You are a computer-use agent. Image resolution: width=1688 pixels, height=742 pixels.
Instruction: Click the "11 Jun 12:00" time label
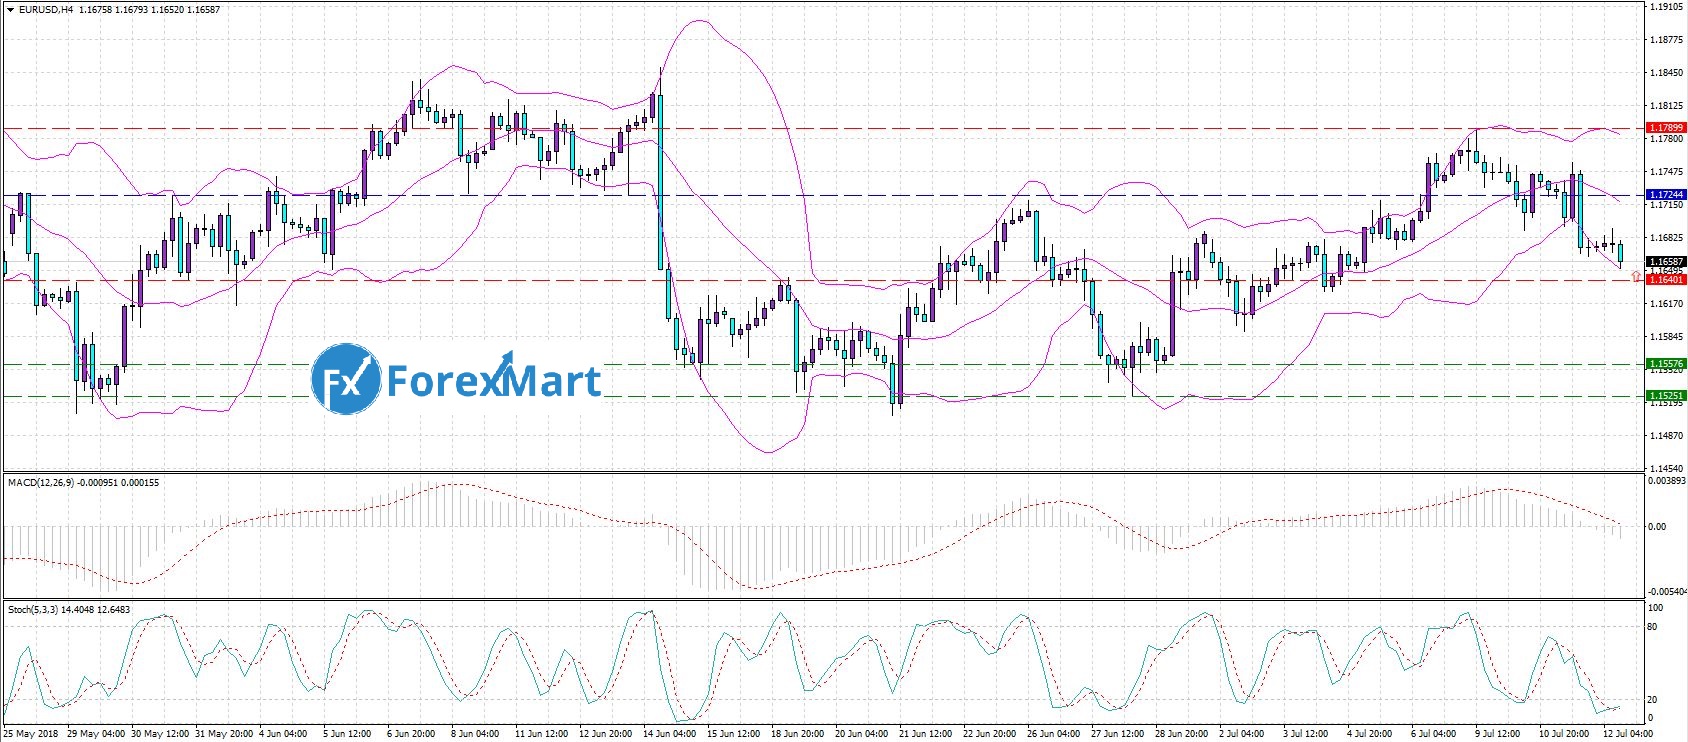pos(541,734)
